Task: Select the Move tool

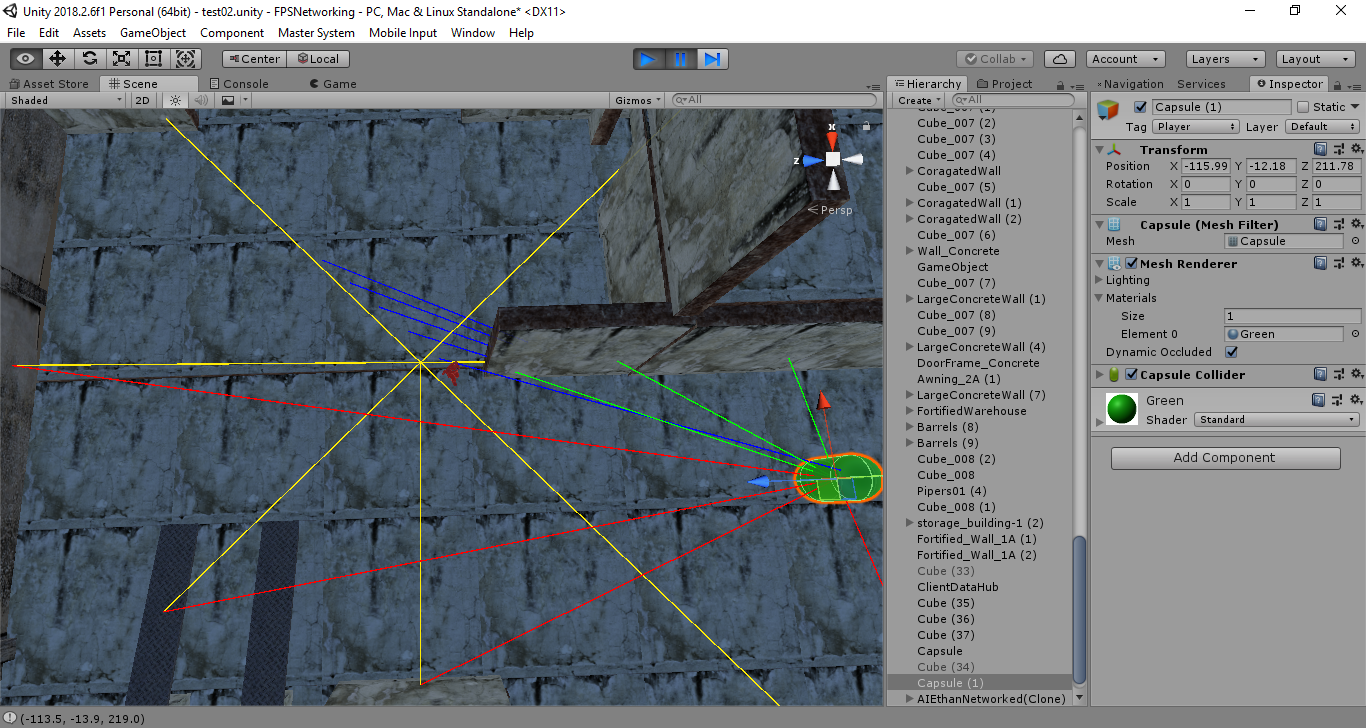Action: pyautogui.click(x=58, y=59)
